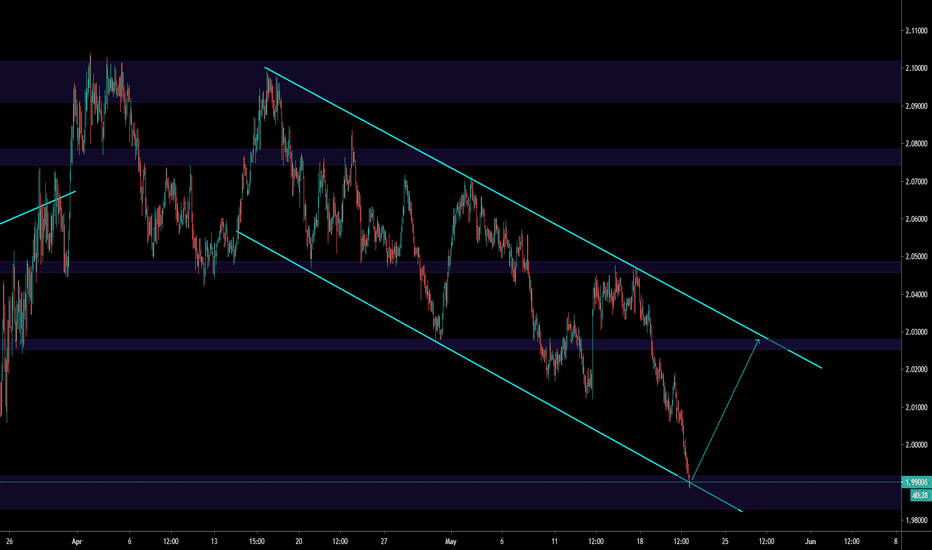Click the 8 date label on time axis
This screenshot has height=550, width=932.
point(895,541)
